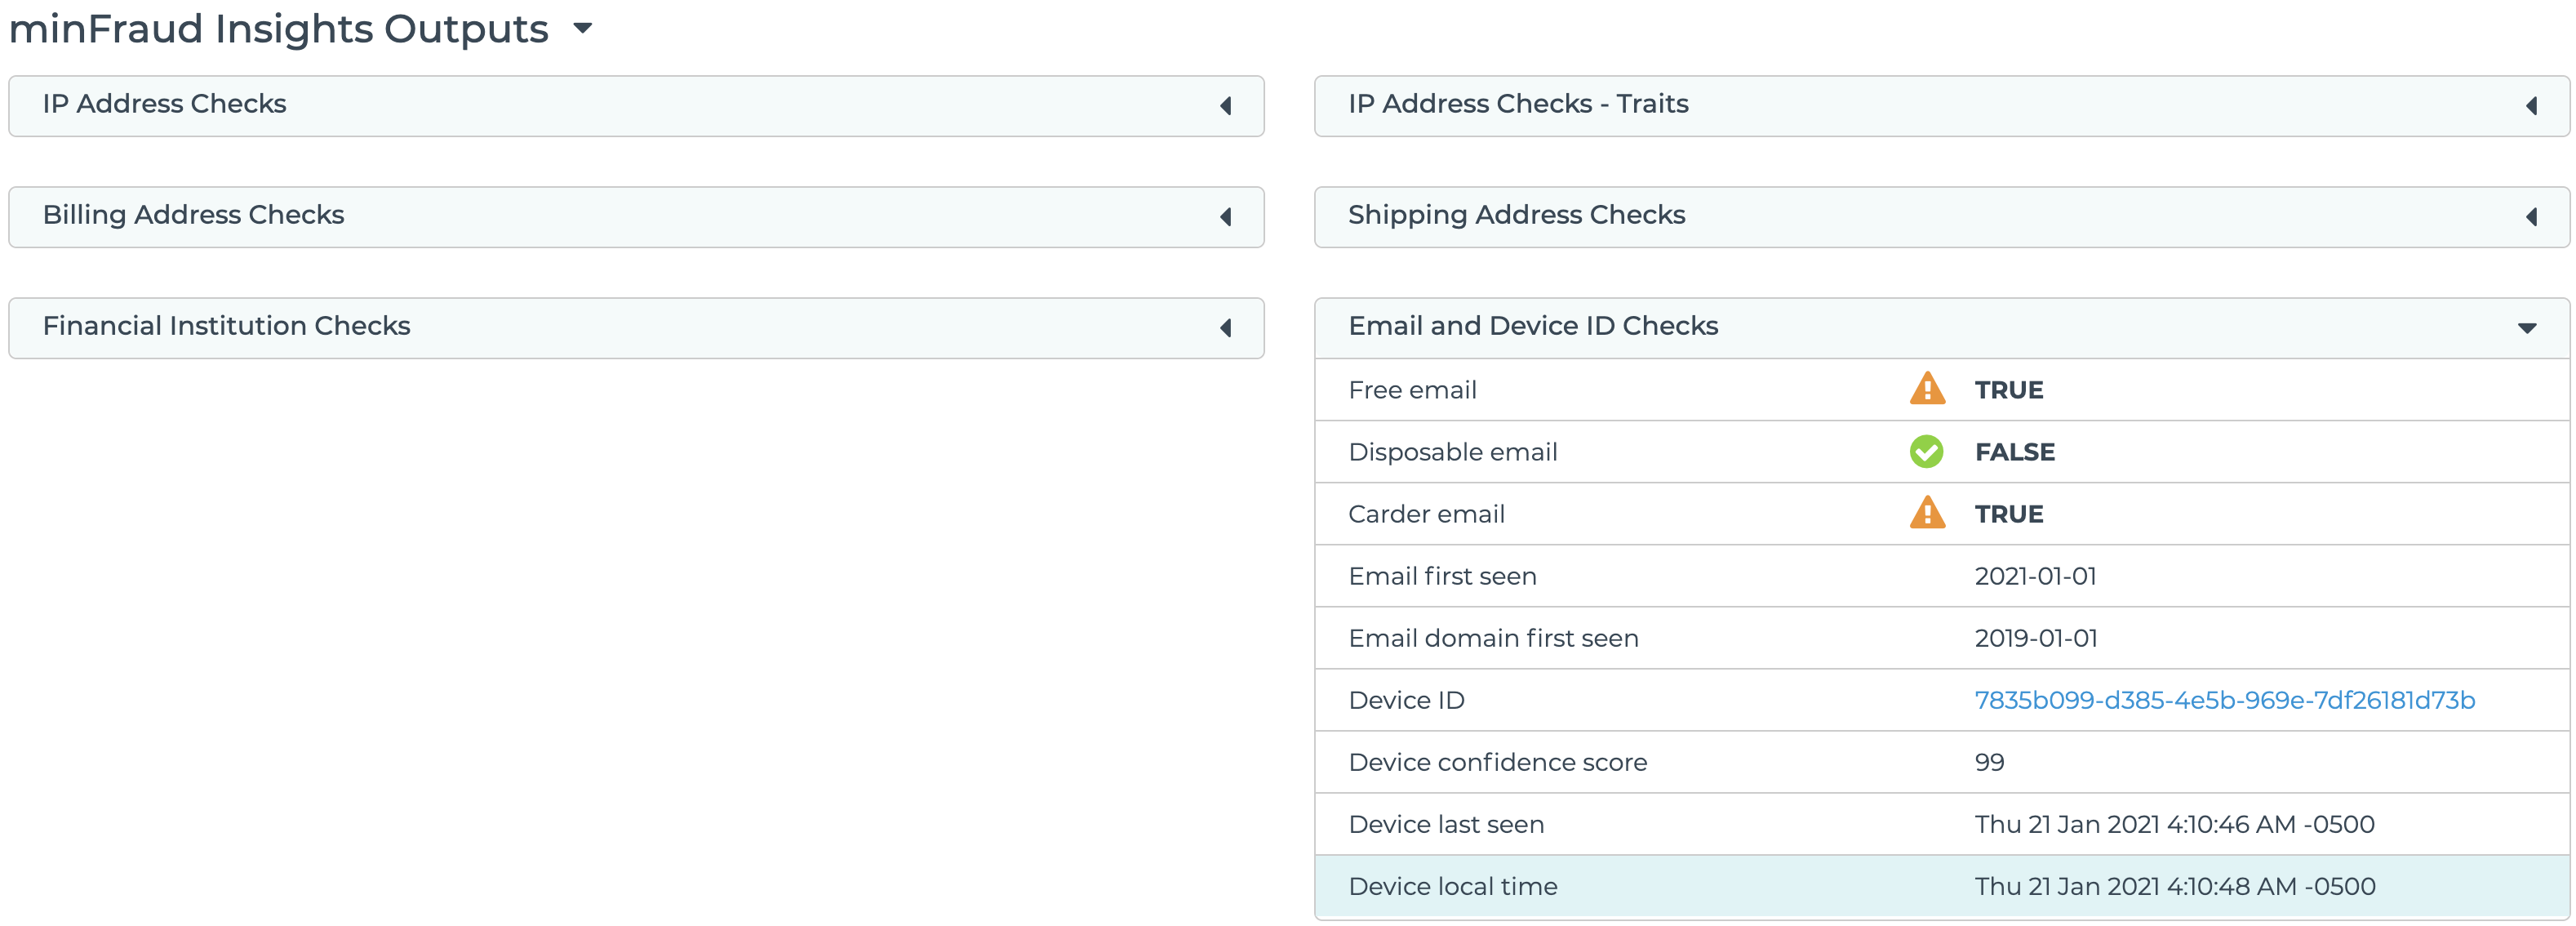Open the Device ID hyperlink

(x=2224, y=700)
